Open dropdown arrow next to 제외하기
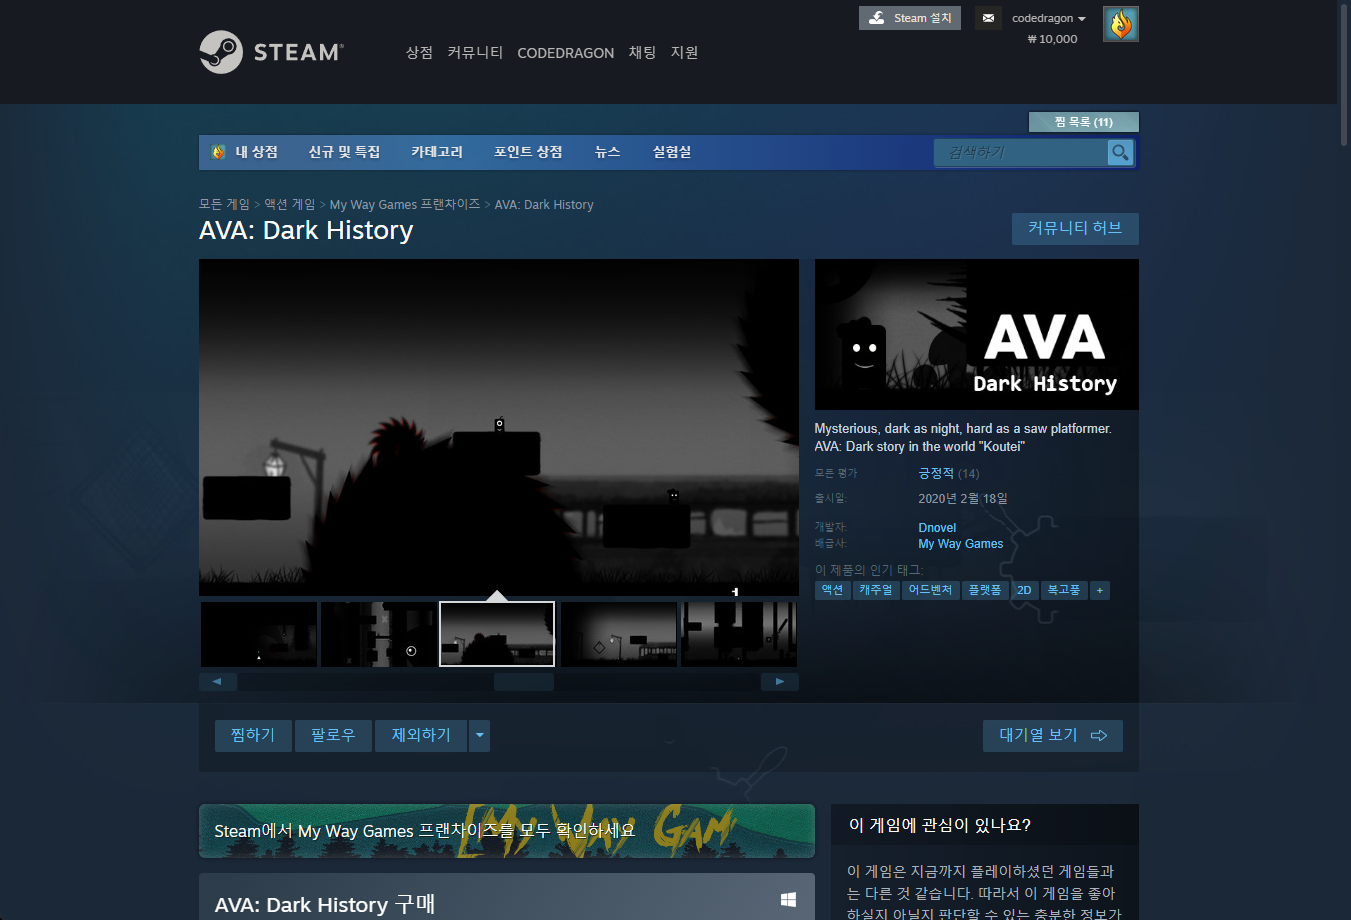The image size is (1351, 920). click(480, 735)
